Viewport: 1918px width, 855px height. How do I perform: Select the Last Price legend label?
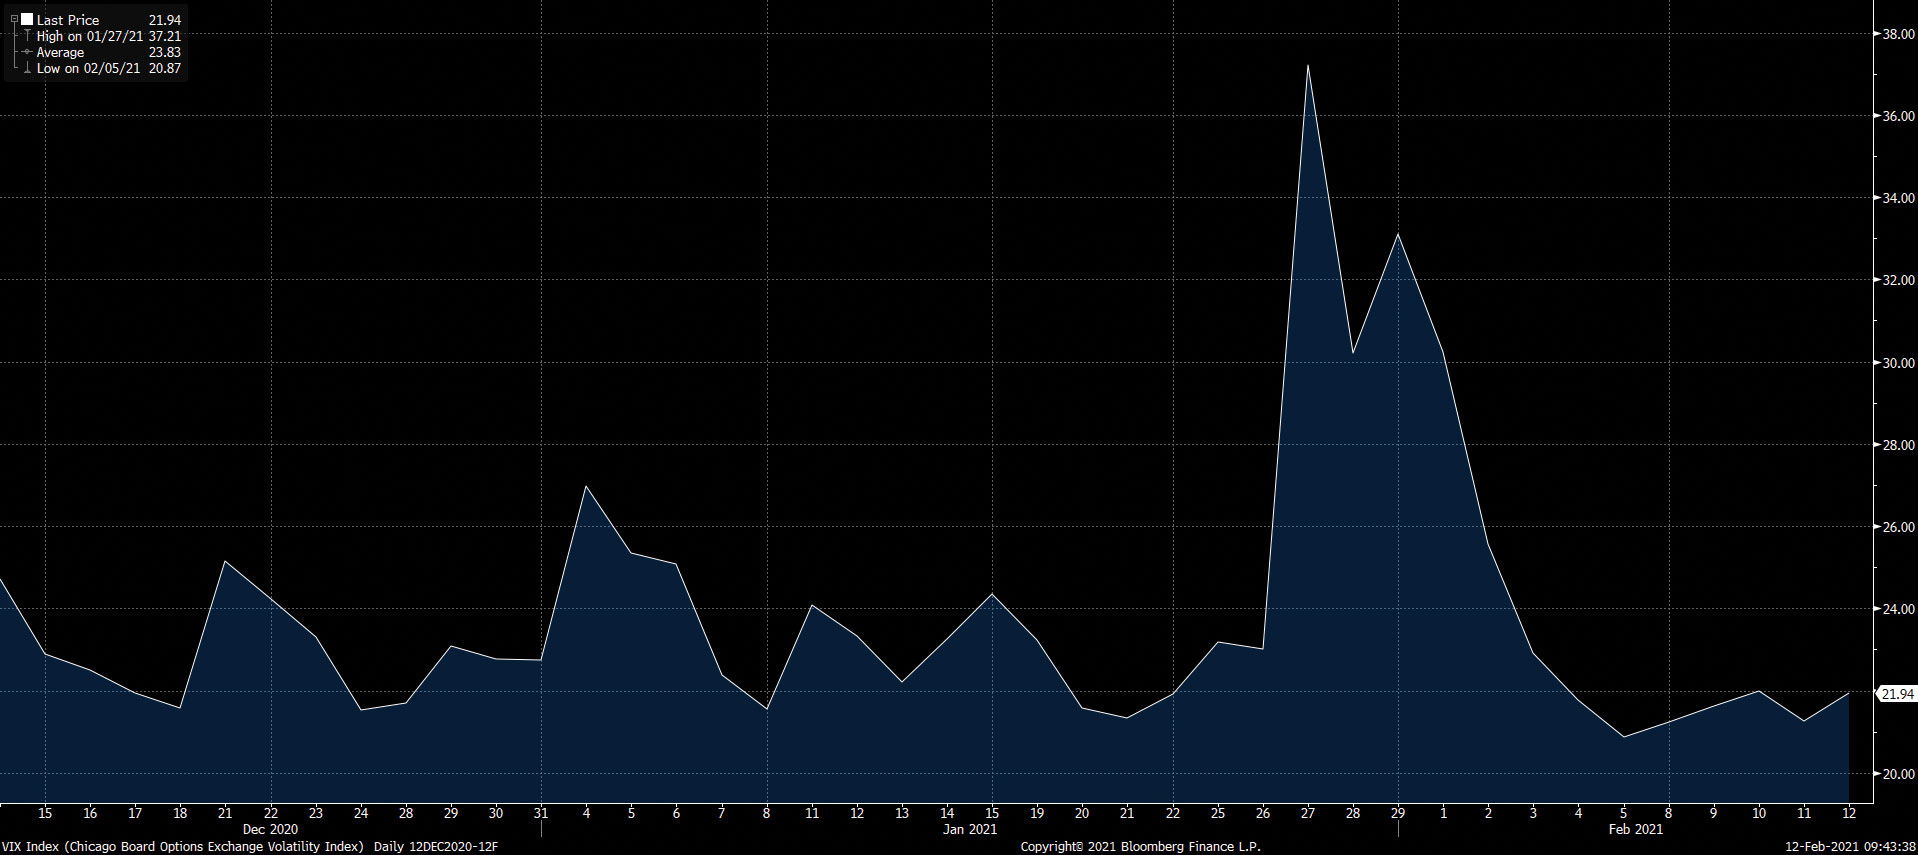68,20
